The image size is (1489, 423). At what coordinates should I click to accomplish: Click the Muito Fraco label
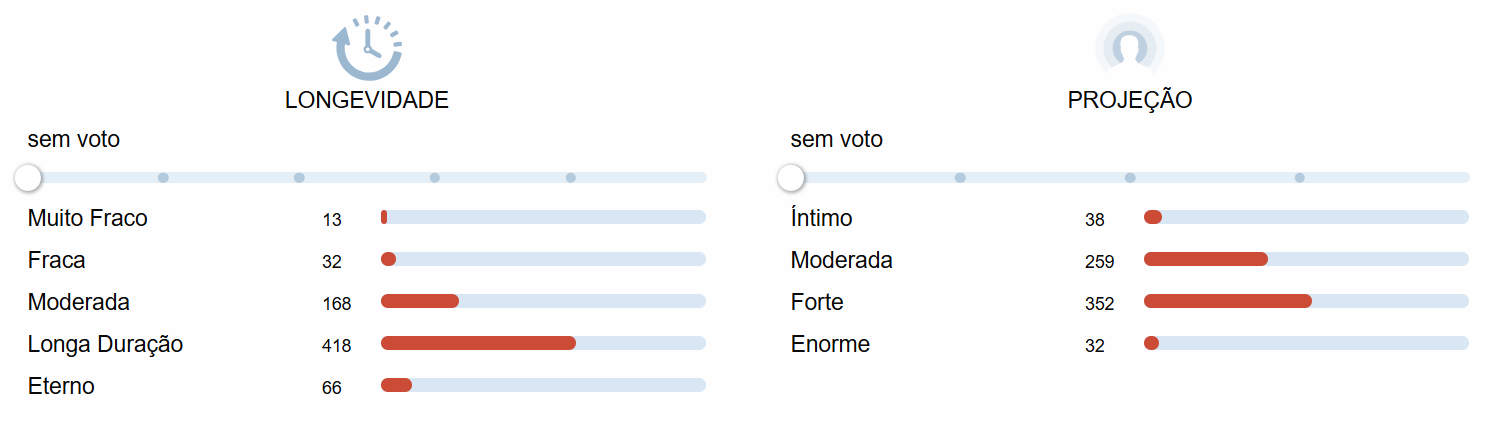tap(88, 218)
